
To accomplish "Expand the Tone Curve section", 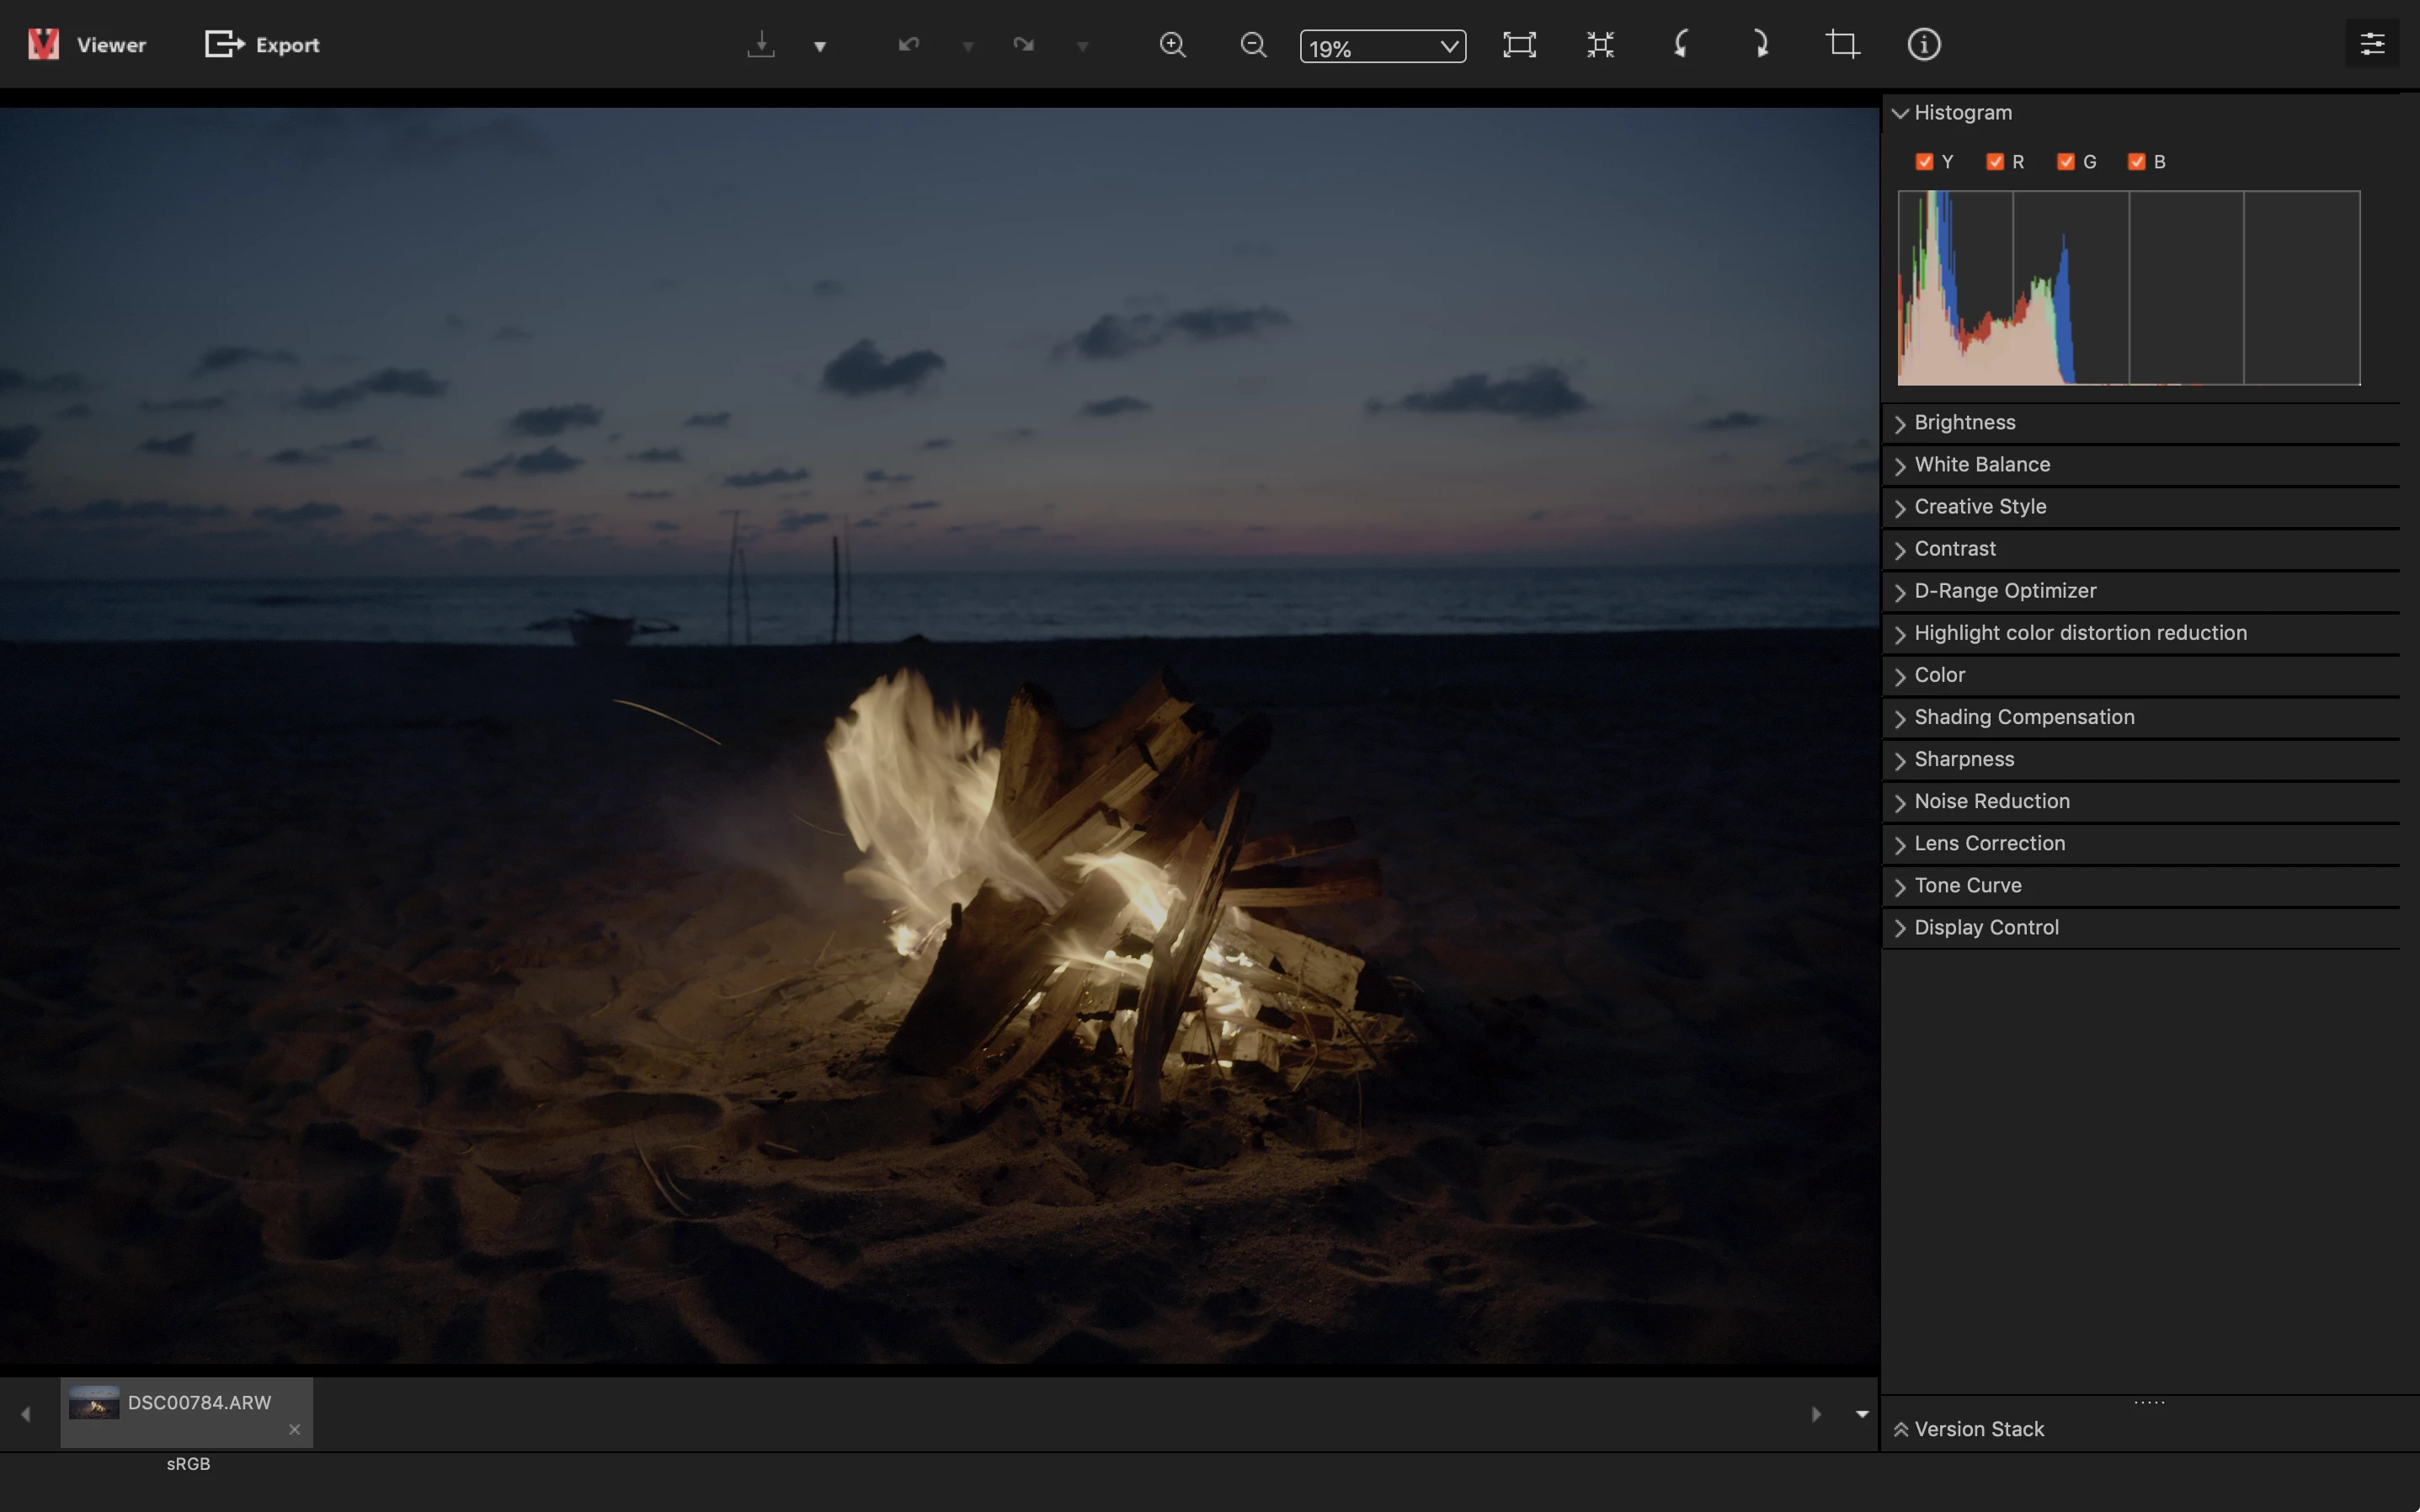I will tap(1967, 886).
